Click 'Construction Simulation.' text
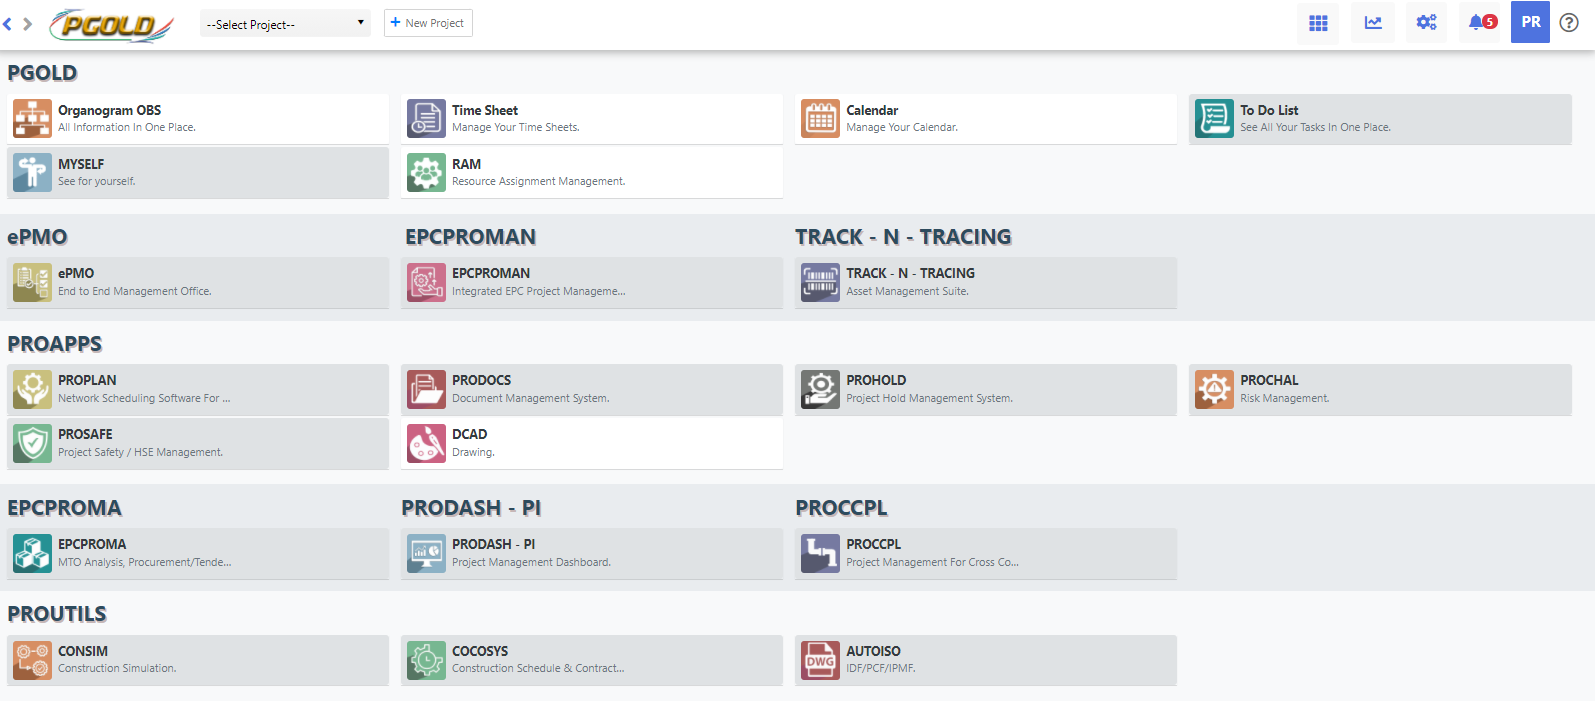 pos(117,668)
